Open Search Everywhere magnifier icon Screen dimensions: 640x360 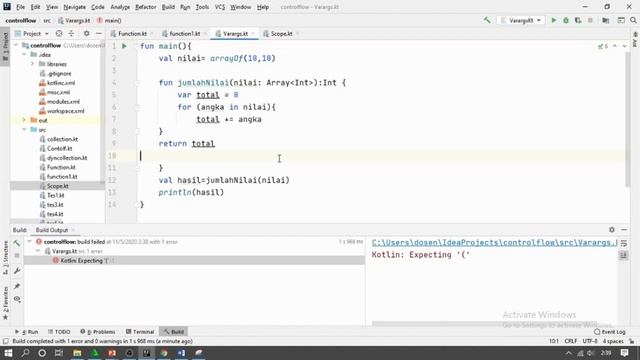[x=633, y=20]
